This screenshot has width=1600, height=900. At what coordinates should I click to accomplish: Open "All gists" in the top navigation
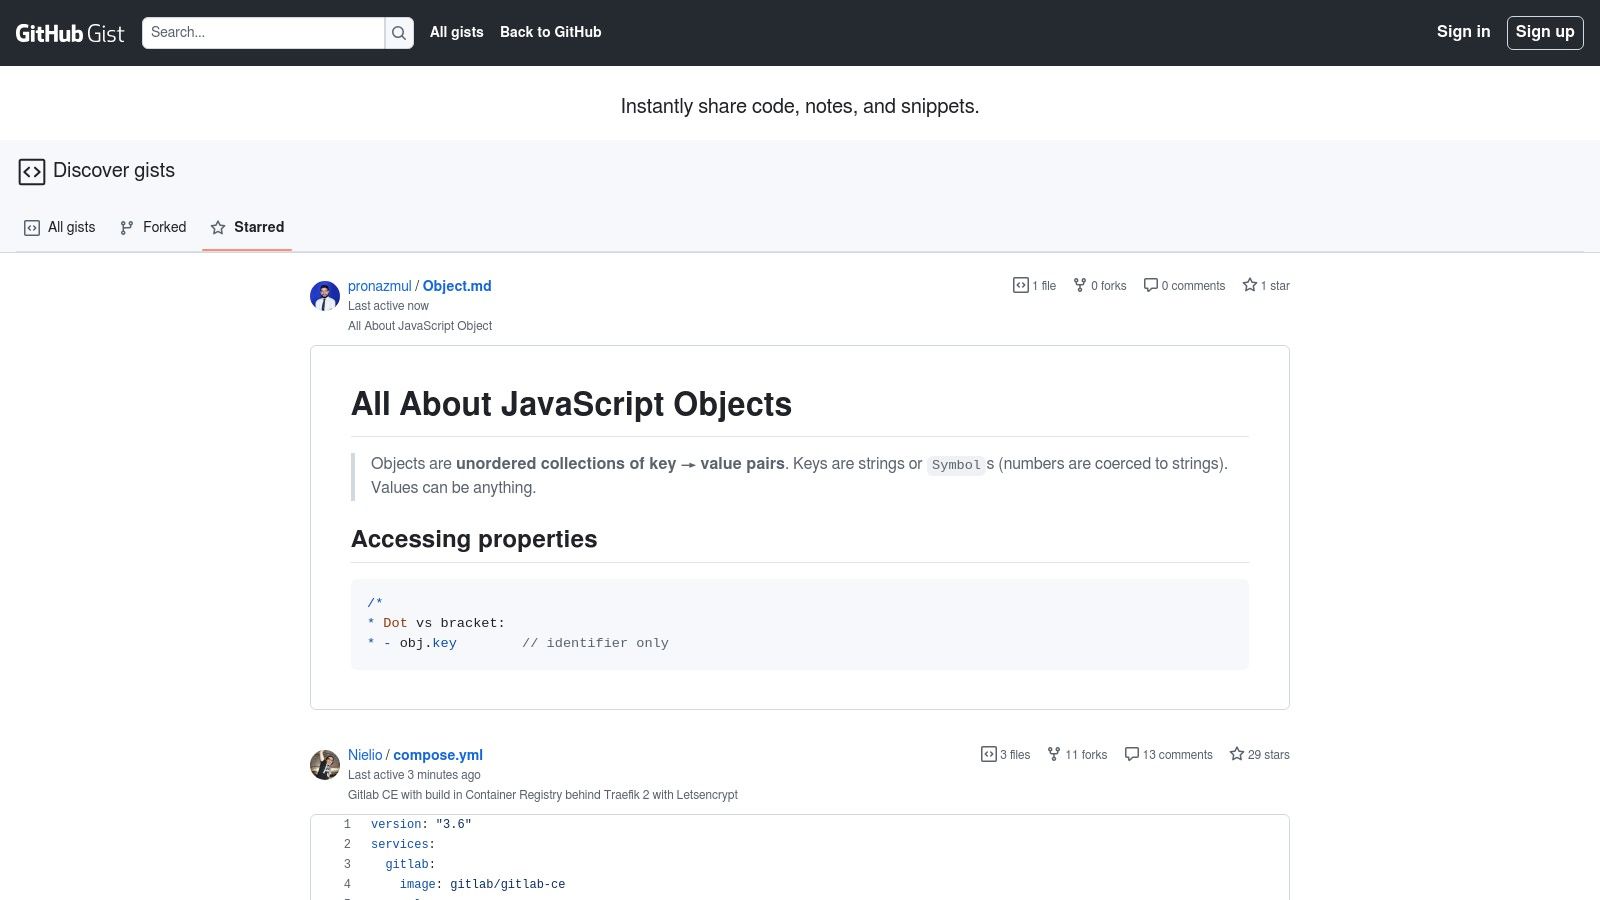click(x=456, y=32)
